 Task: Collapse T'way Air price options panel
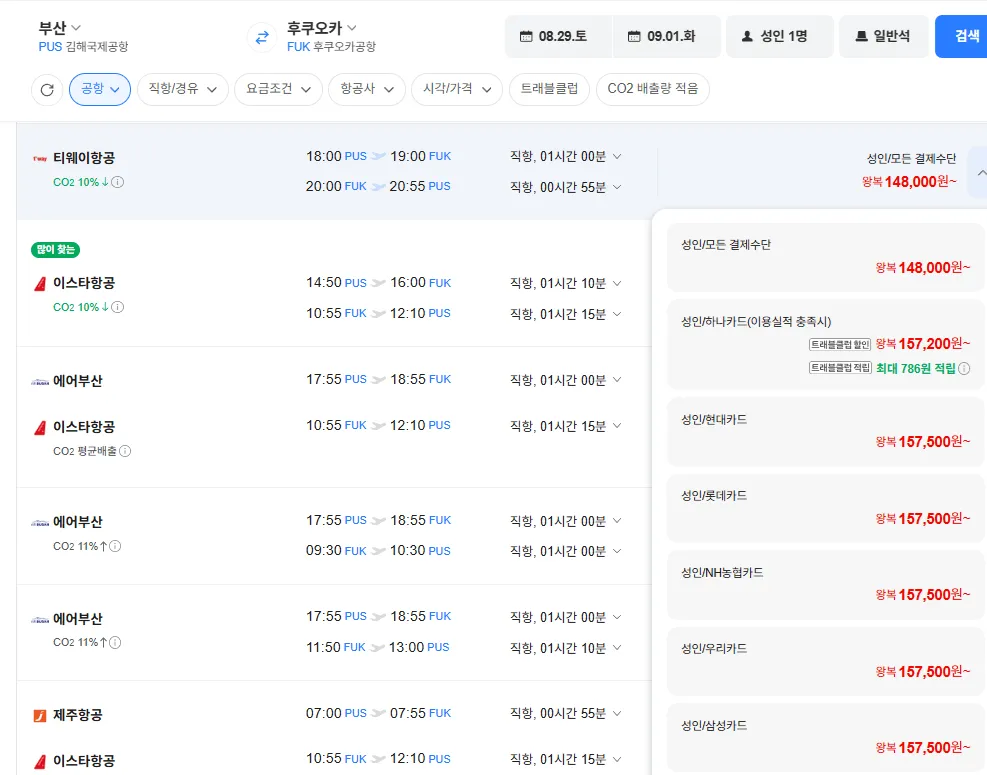click(x=981, y=173)
